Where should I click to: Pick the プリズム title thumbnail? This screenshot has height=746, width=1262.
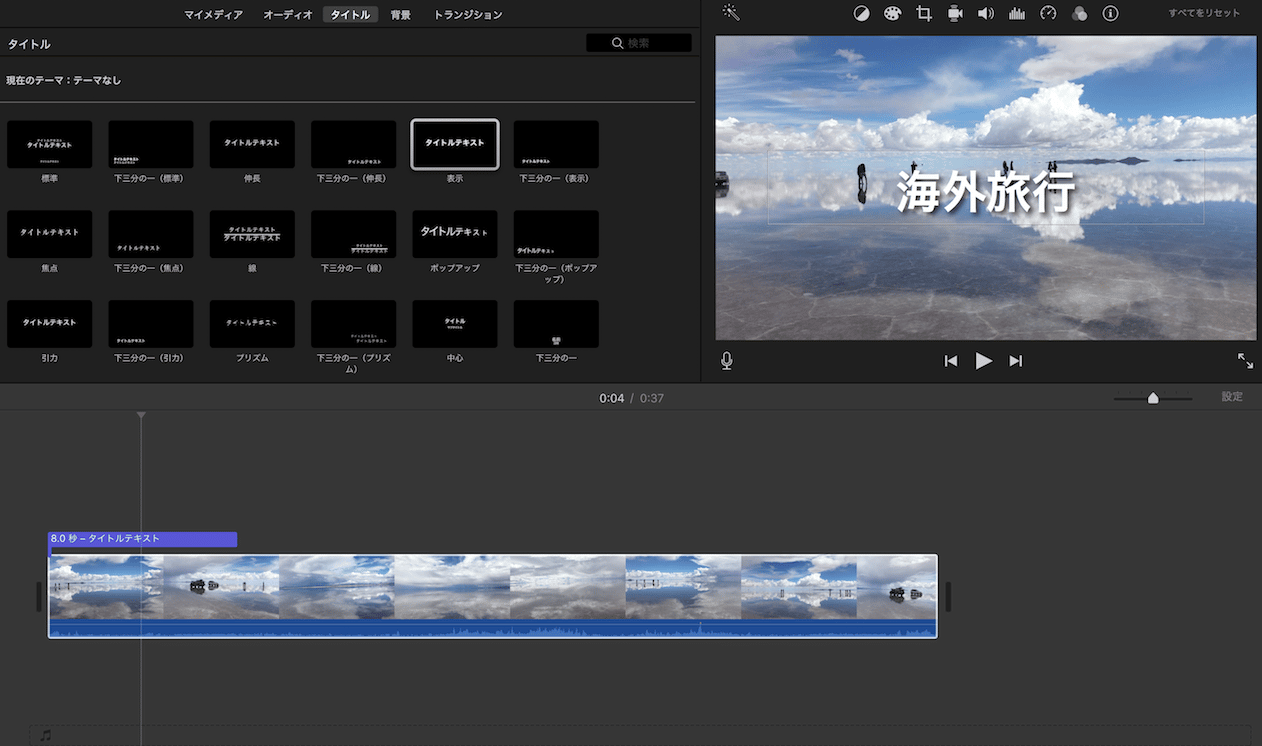[x=252, y=324]
